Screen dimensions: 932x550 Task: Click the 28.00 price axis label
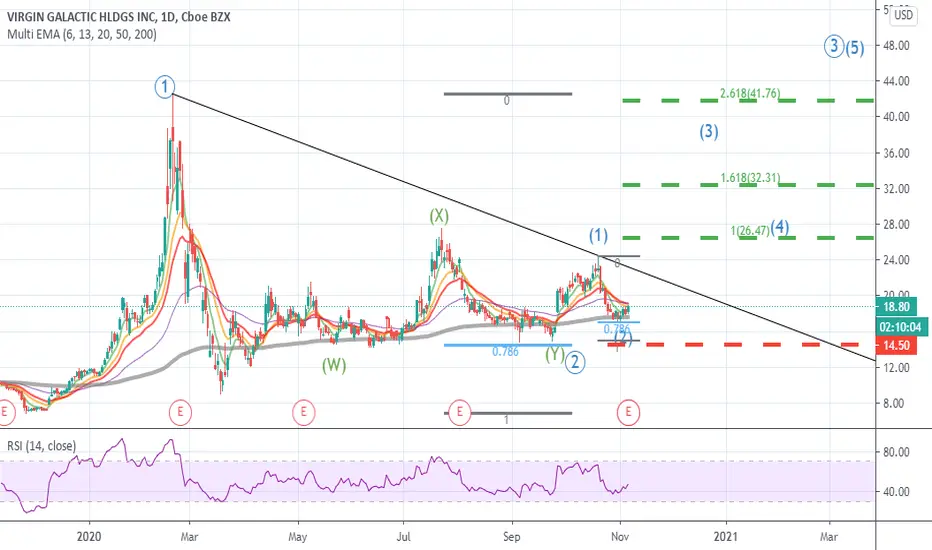click(896, 225)
